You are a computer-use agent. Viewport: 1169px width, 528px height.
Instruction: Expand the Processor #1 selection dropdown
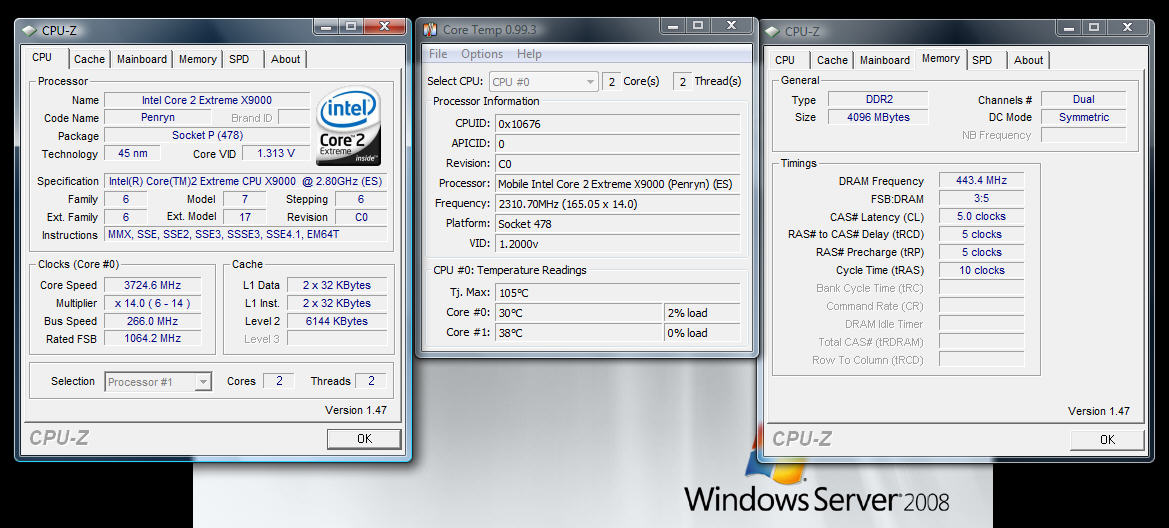pos(158,382)
